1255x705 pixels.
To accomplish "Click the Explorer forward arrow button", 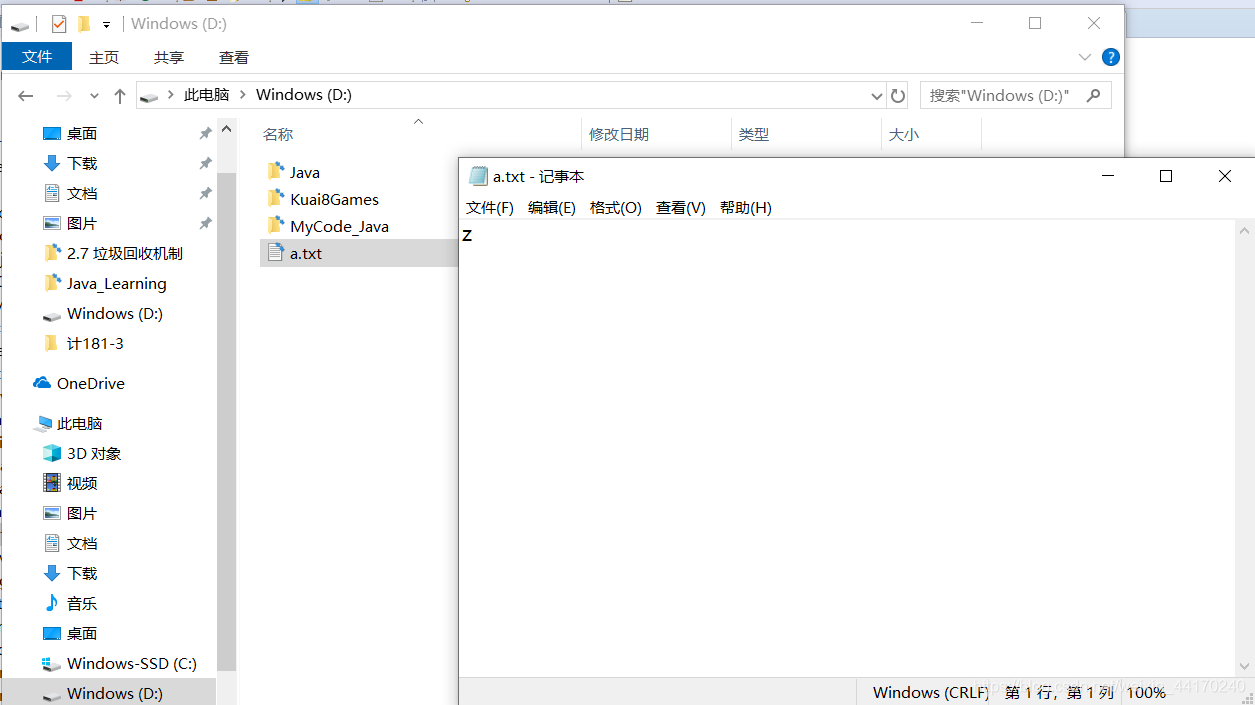I will [64, 96].
